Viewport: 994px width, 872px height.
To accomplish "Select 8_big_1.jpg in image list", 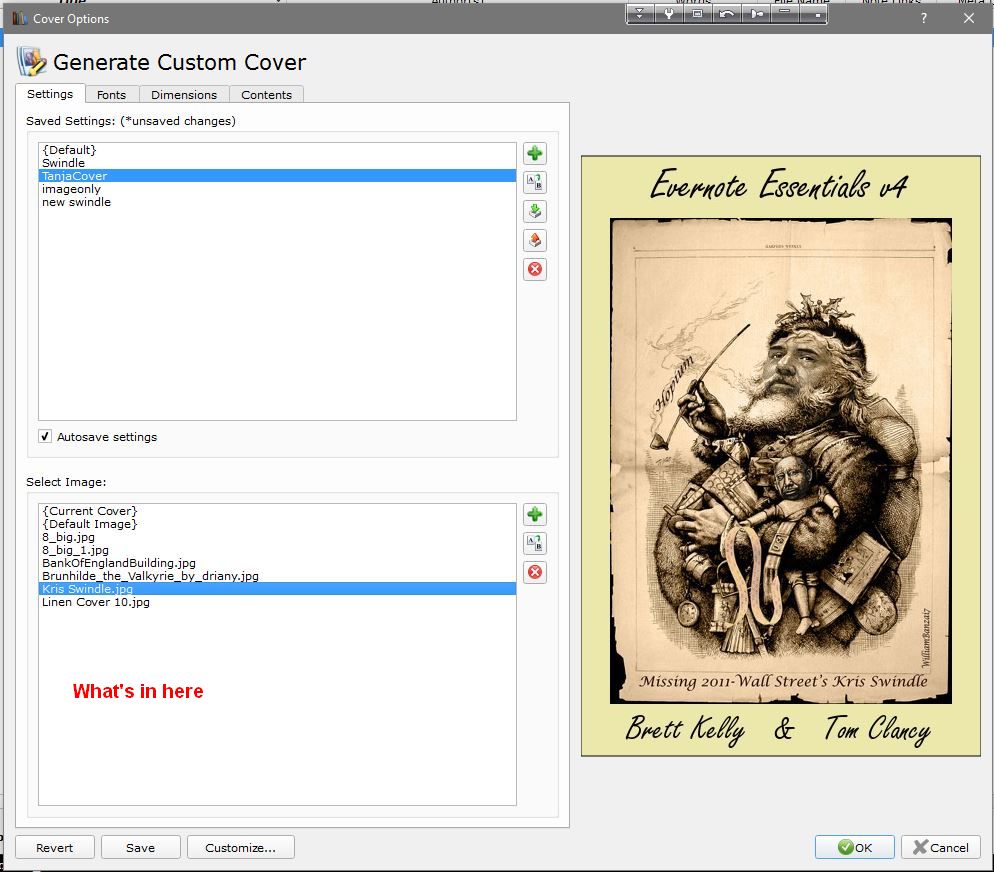I will click(x=277, y=550).
